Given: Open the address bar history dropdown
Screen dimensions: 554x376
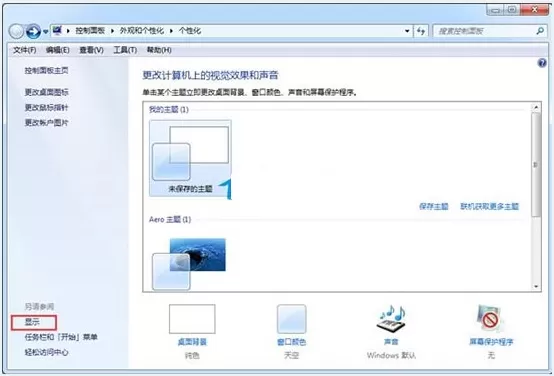Looking at the screenshot, I should click(x=407, y=31).
